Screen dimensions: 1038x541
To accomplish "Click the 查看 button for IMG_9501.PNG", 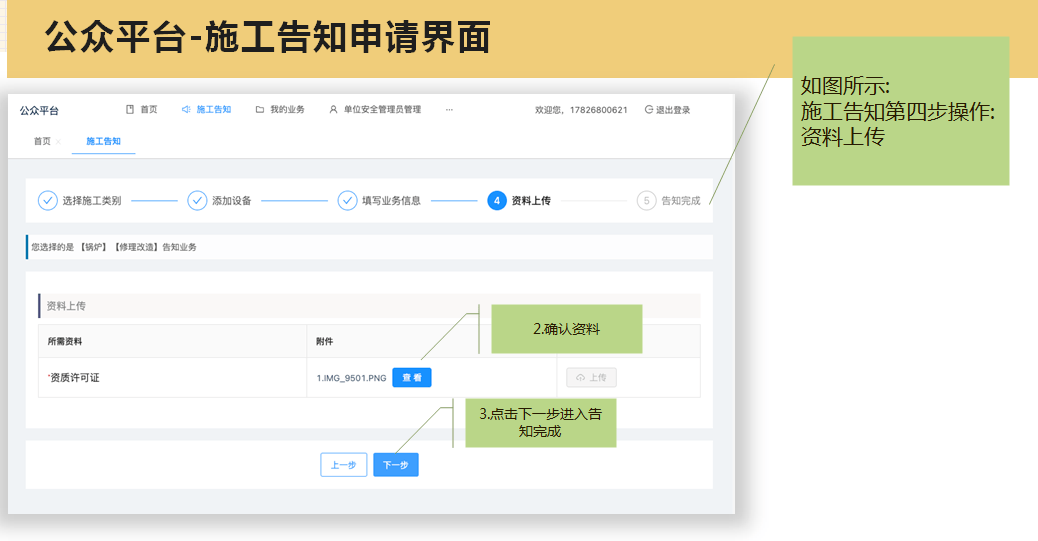I will pyautogui.click(x=412, y=377).
